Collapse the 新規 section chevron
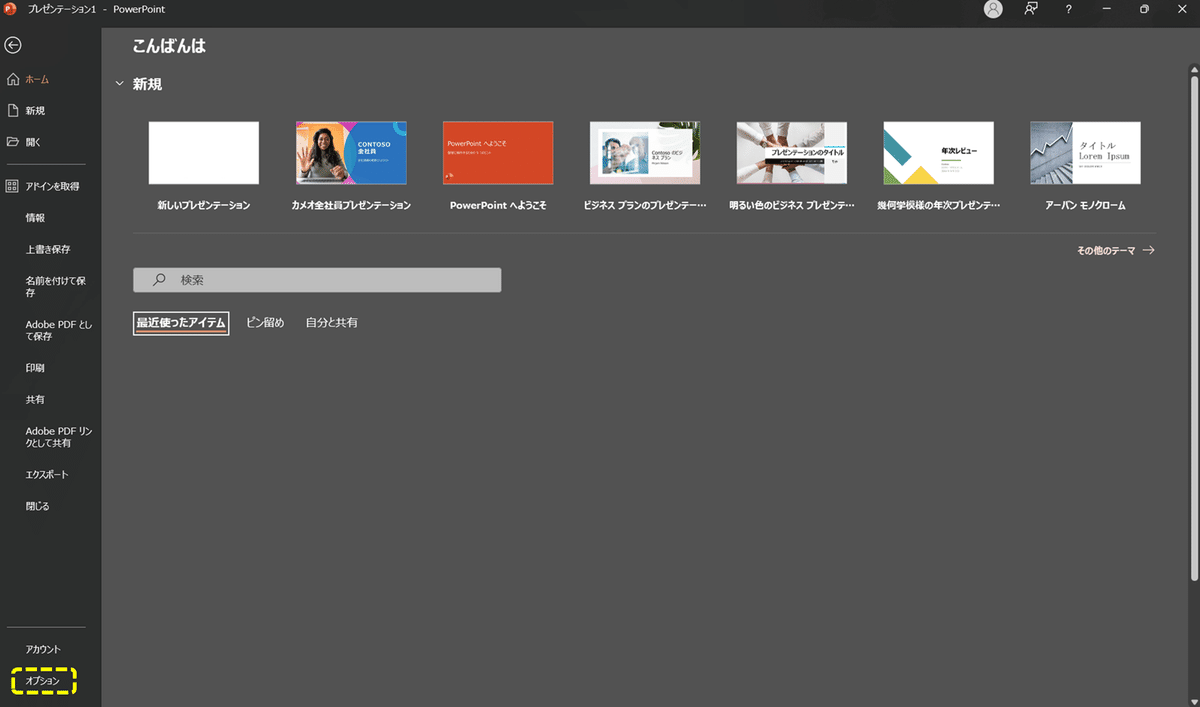Screen dimensions: 1200x707 (120, 84)
